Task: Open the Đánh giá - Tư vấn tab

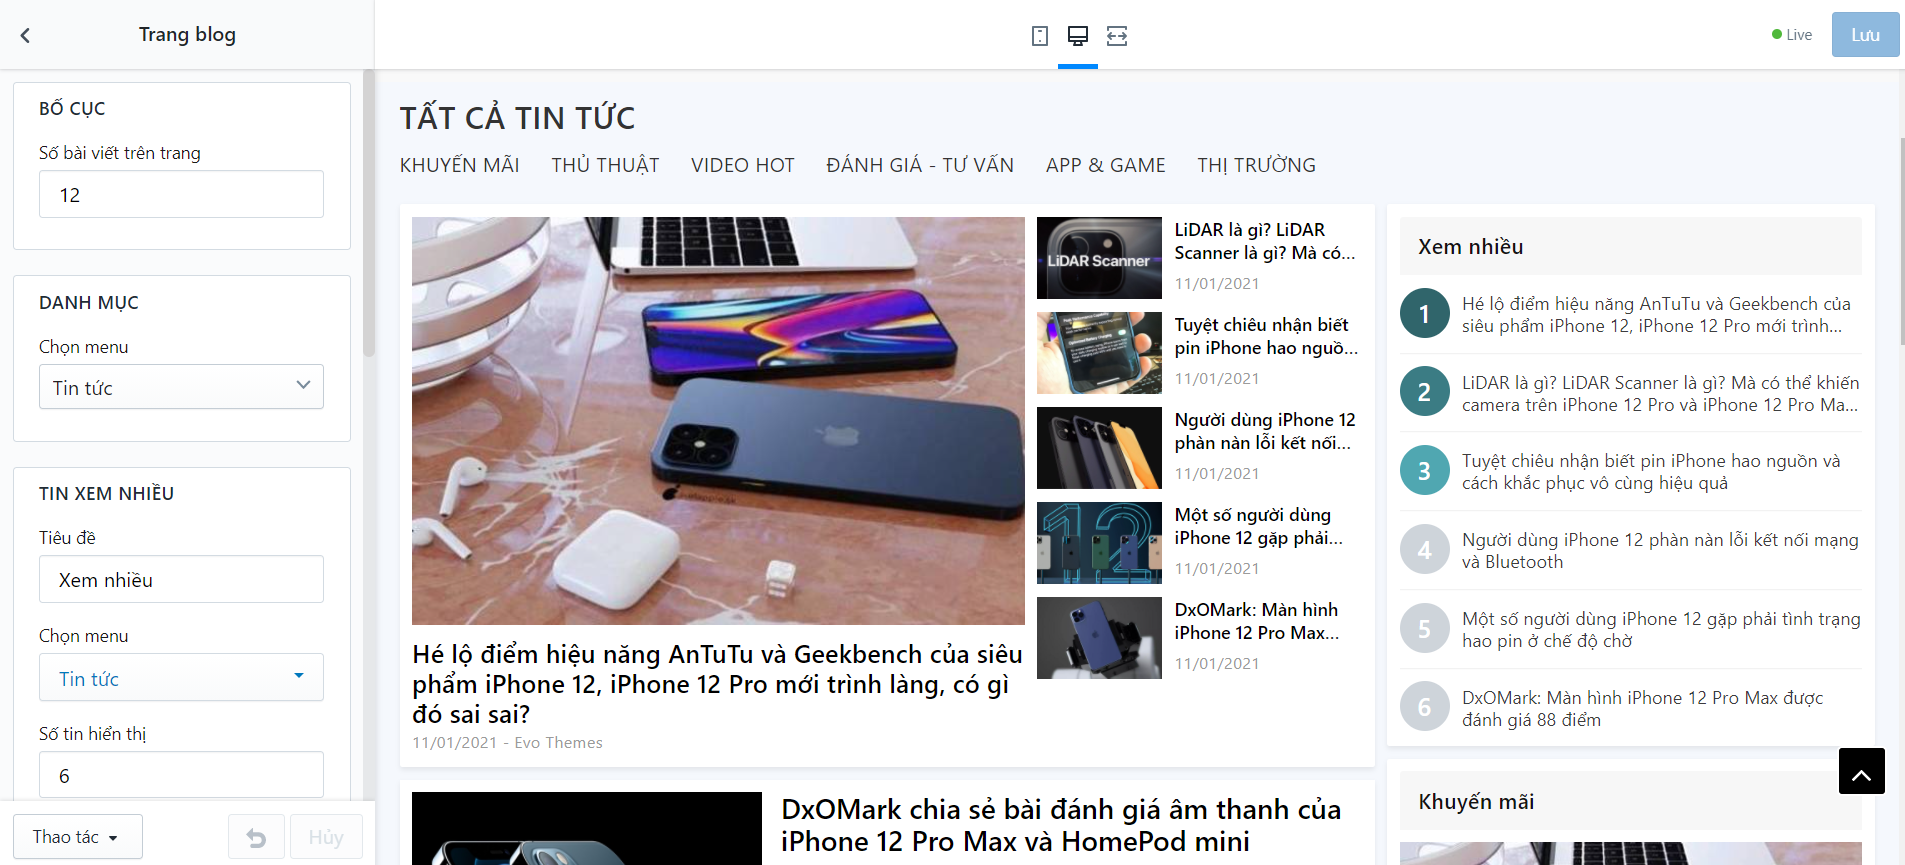Action: [x=920, y=165]
